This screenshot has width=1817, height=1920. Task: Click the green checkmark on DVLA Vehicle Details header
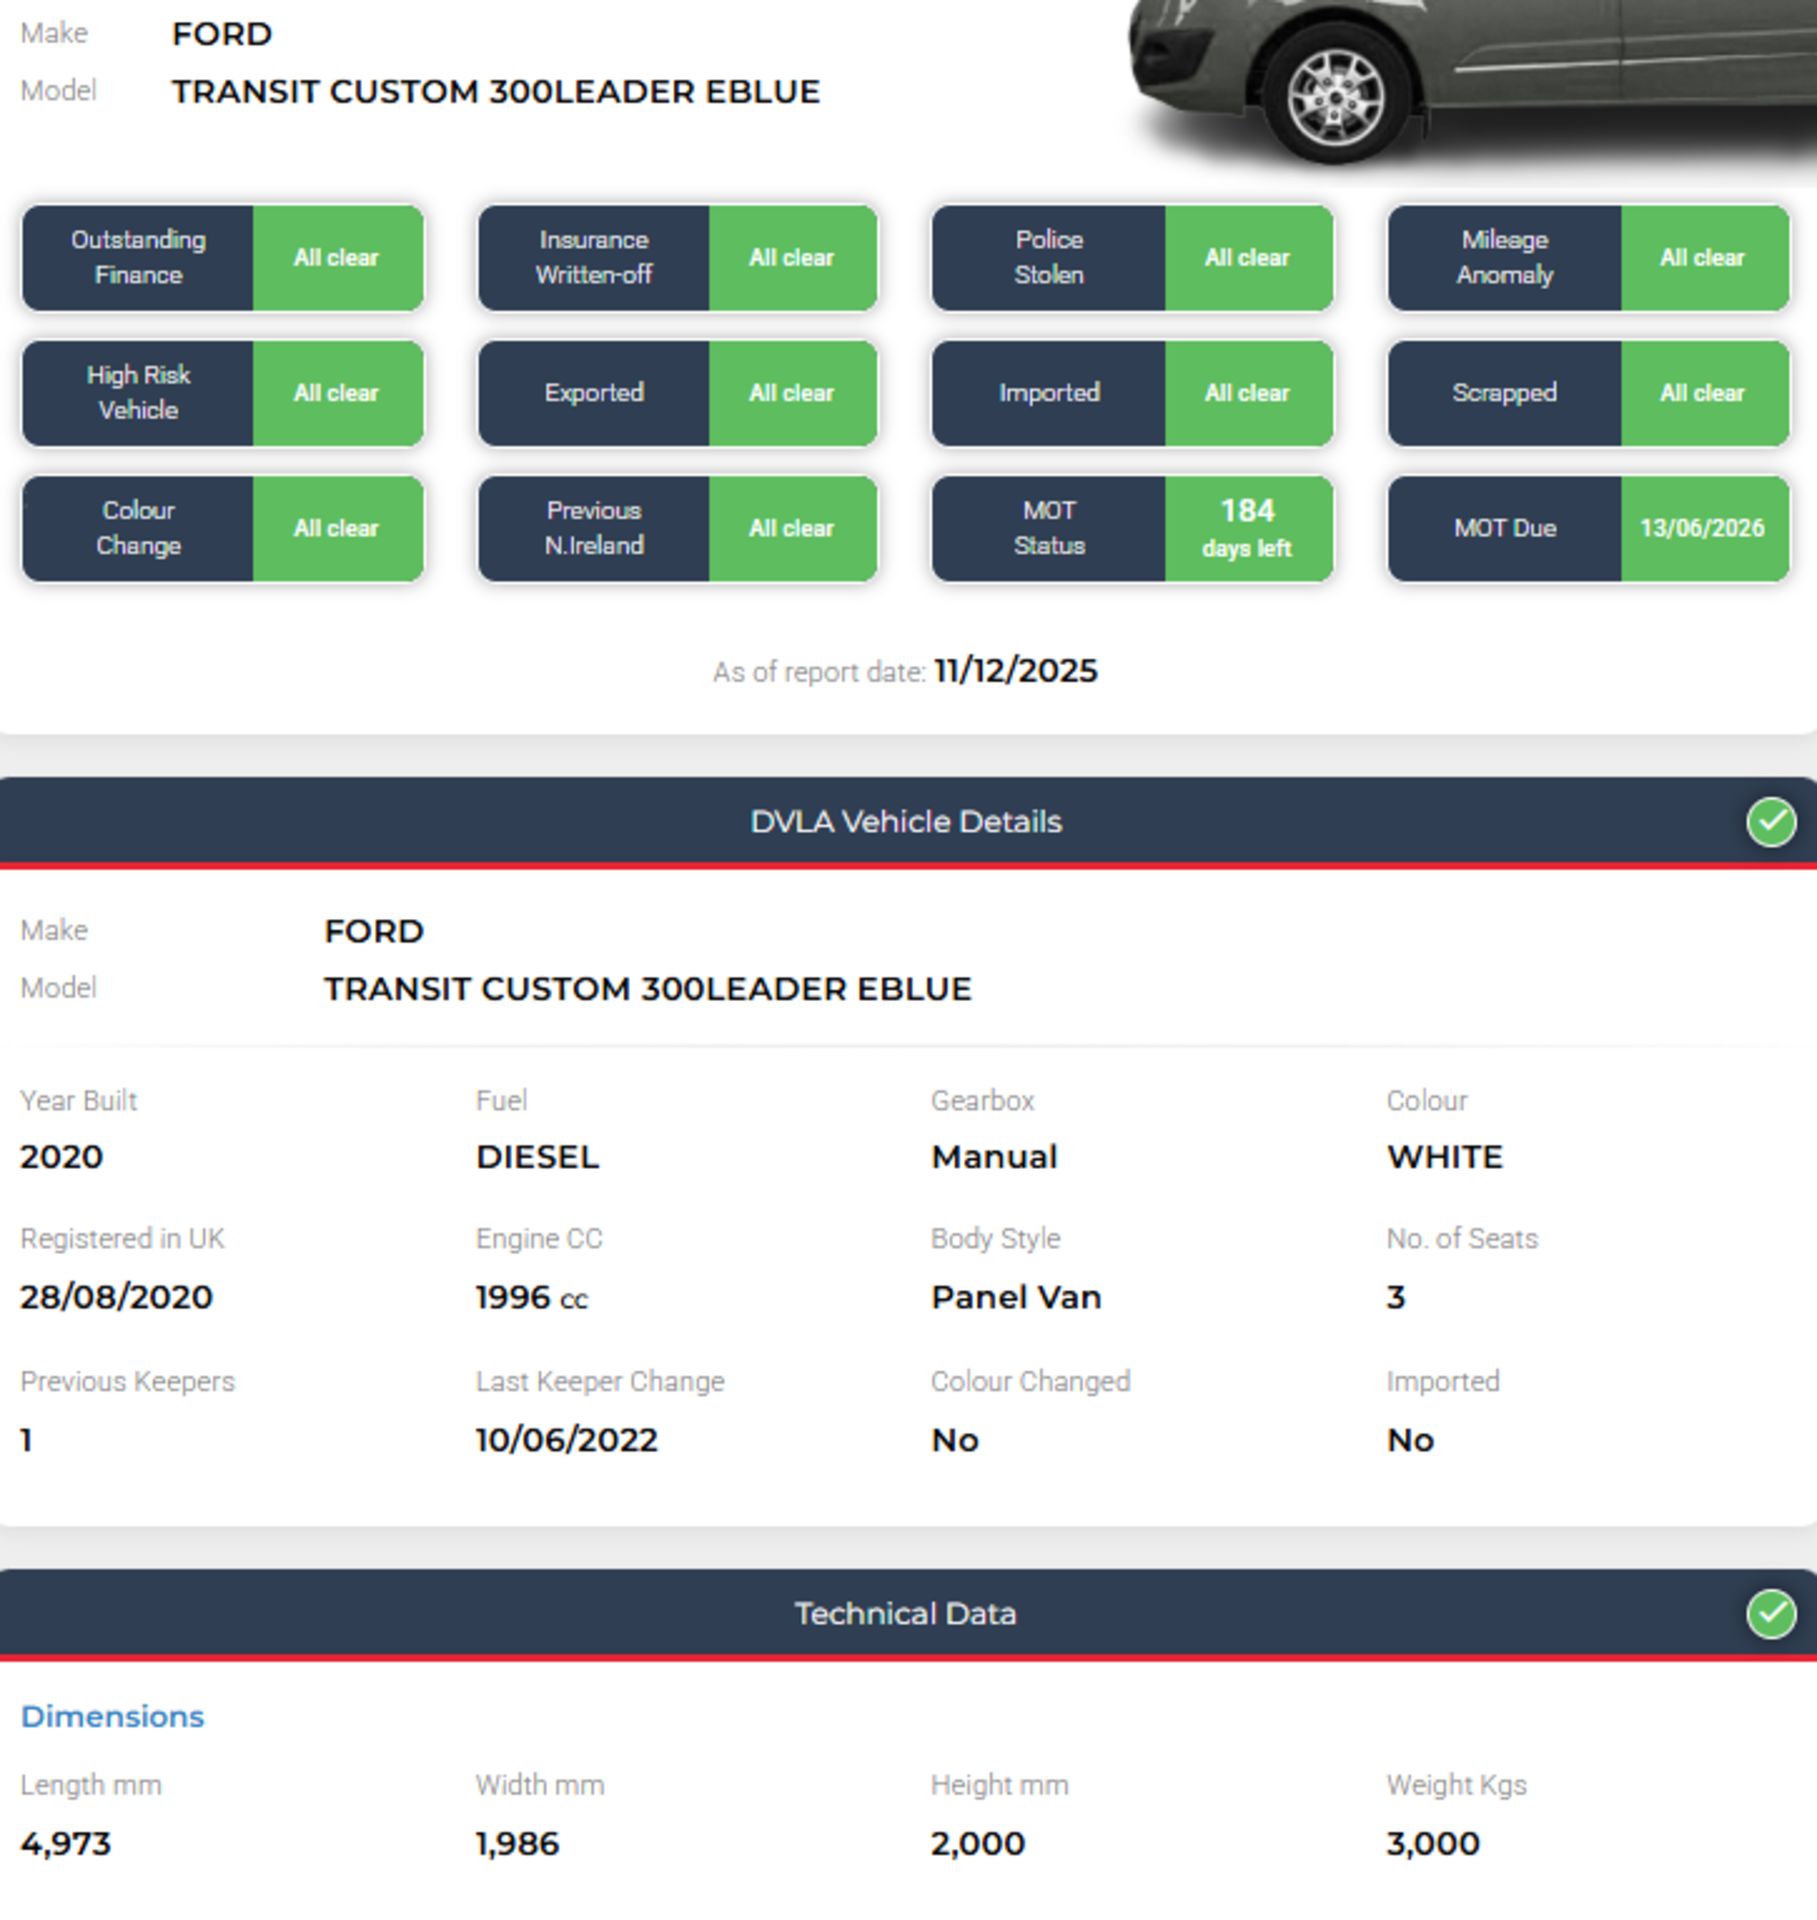[1773, 820]
